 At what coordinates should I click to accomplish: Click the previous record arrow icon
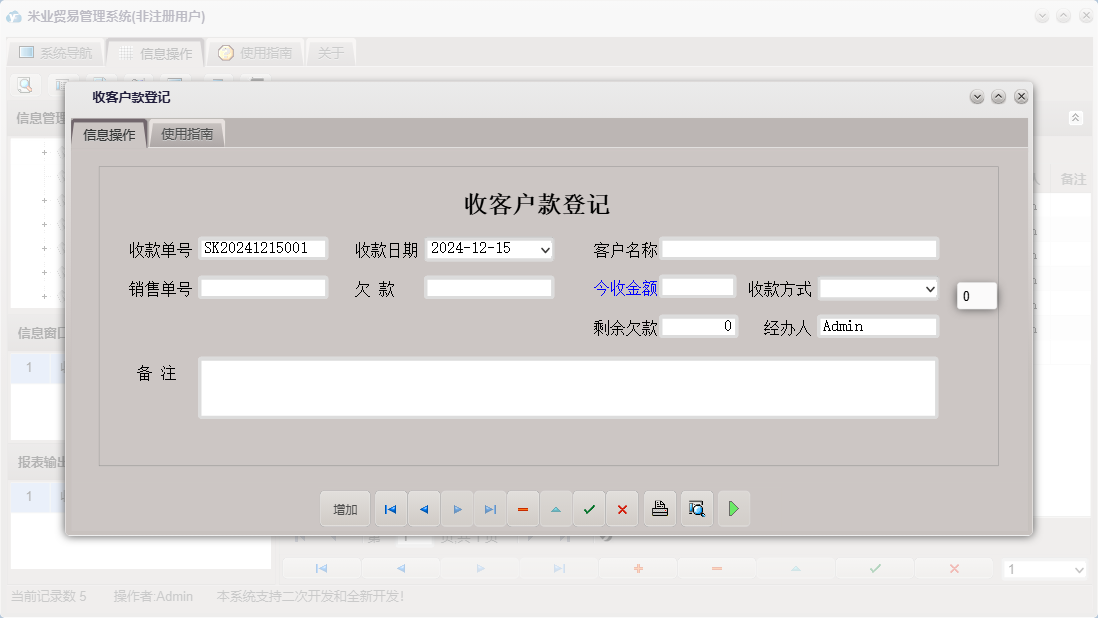tap(423, 509)
